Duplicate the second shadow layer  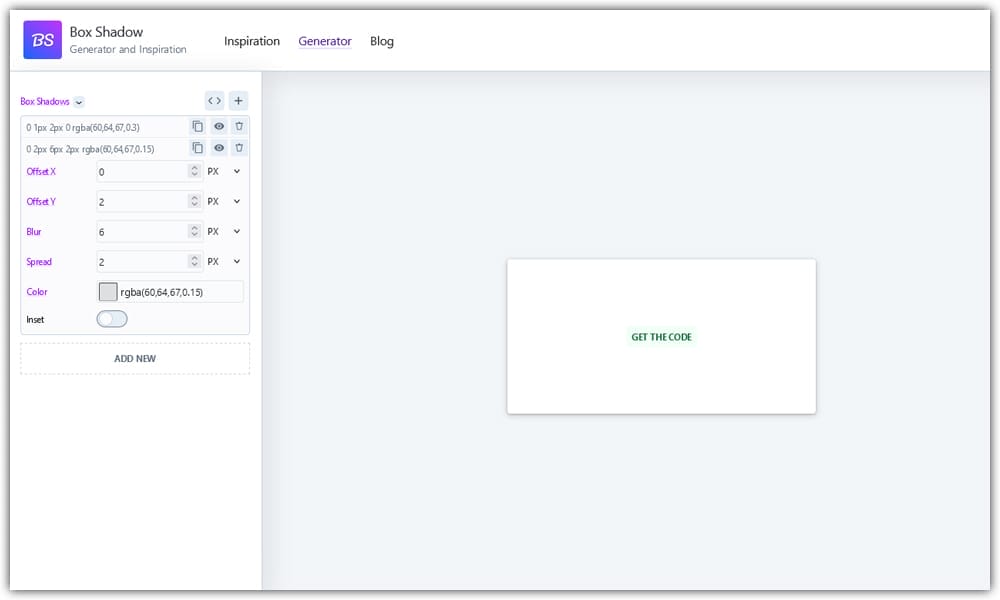(x=198, y=148)
